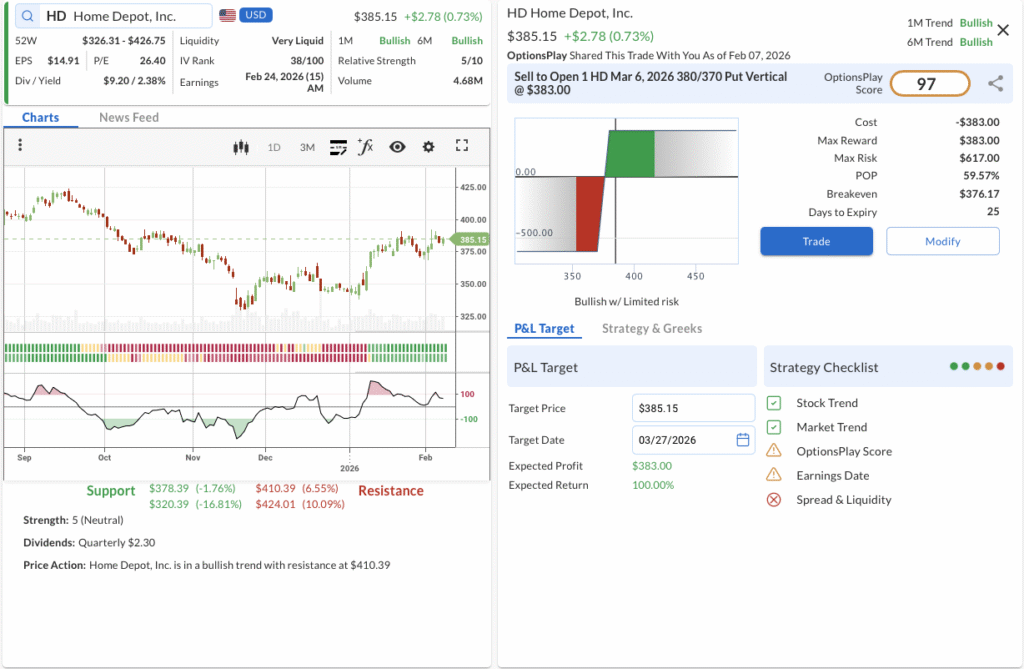Switch to the News Feed tab
The height and width of the screenshot is (669, 1024).
click(x=129, y=117)
